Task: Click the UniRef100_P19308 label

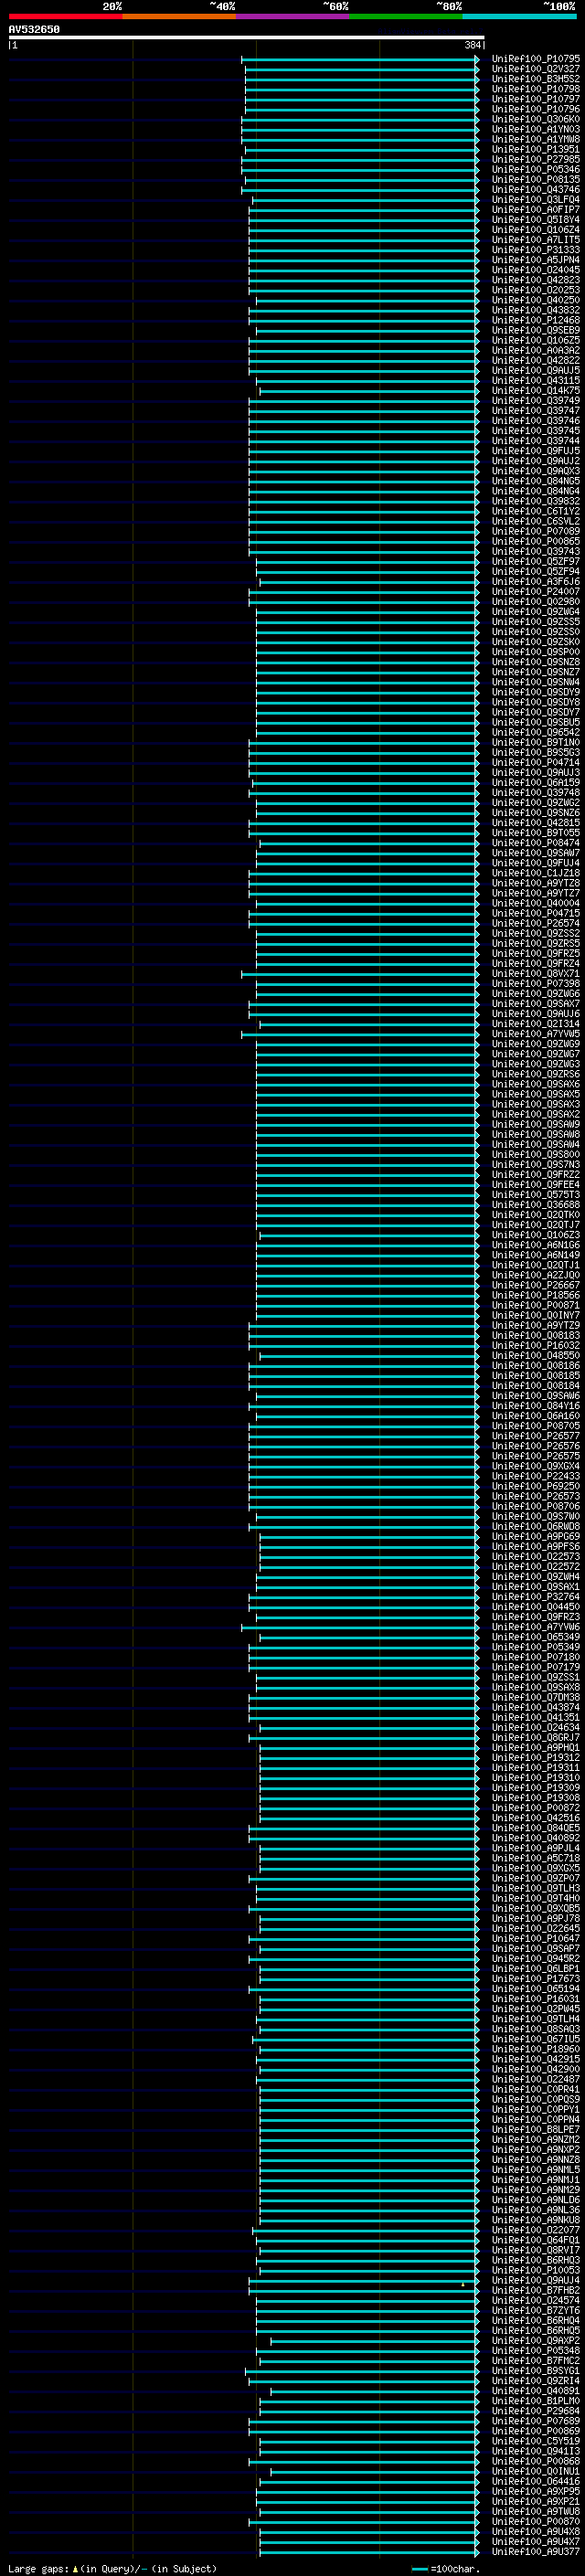Action: tap(536, 1798)
